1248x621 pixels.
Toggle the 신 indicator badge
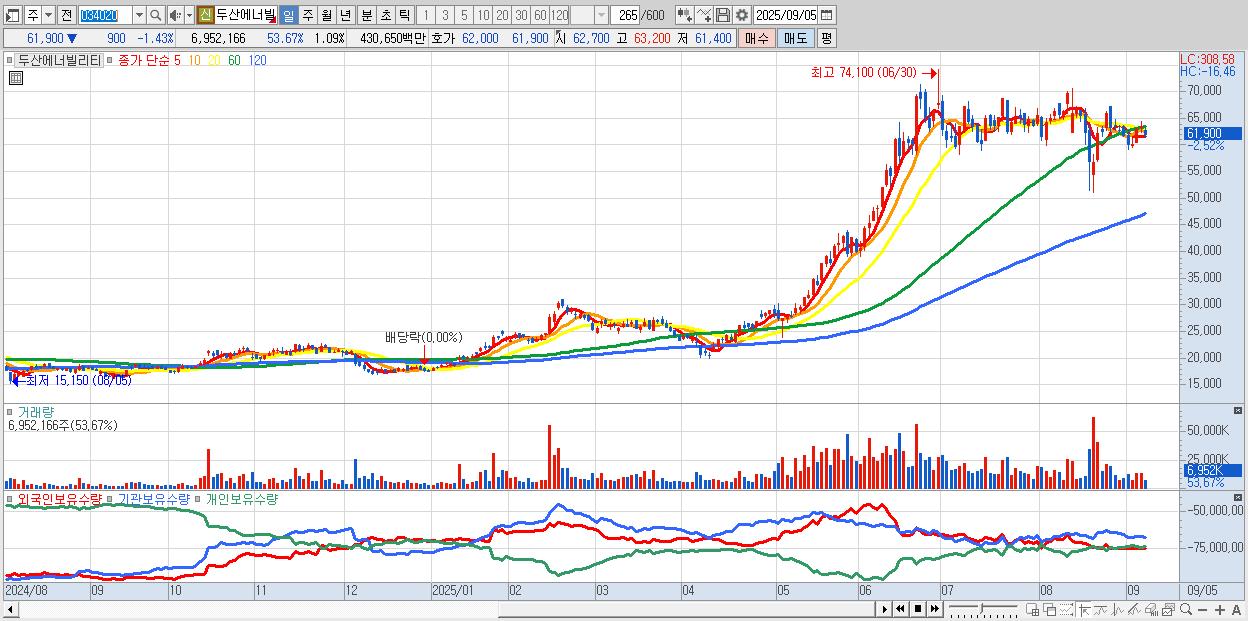pos(204,16)
